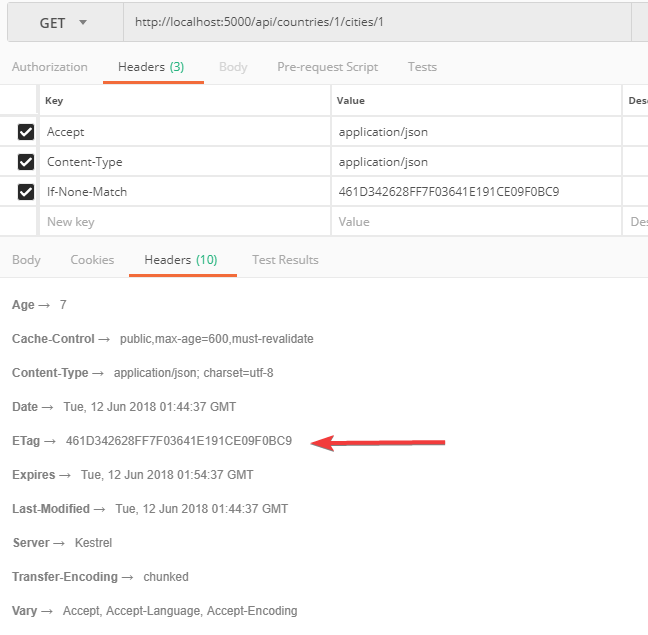Open the response Cookies tab
Screen dimensions: 648x635
click(x=92, y=260)
